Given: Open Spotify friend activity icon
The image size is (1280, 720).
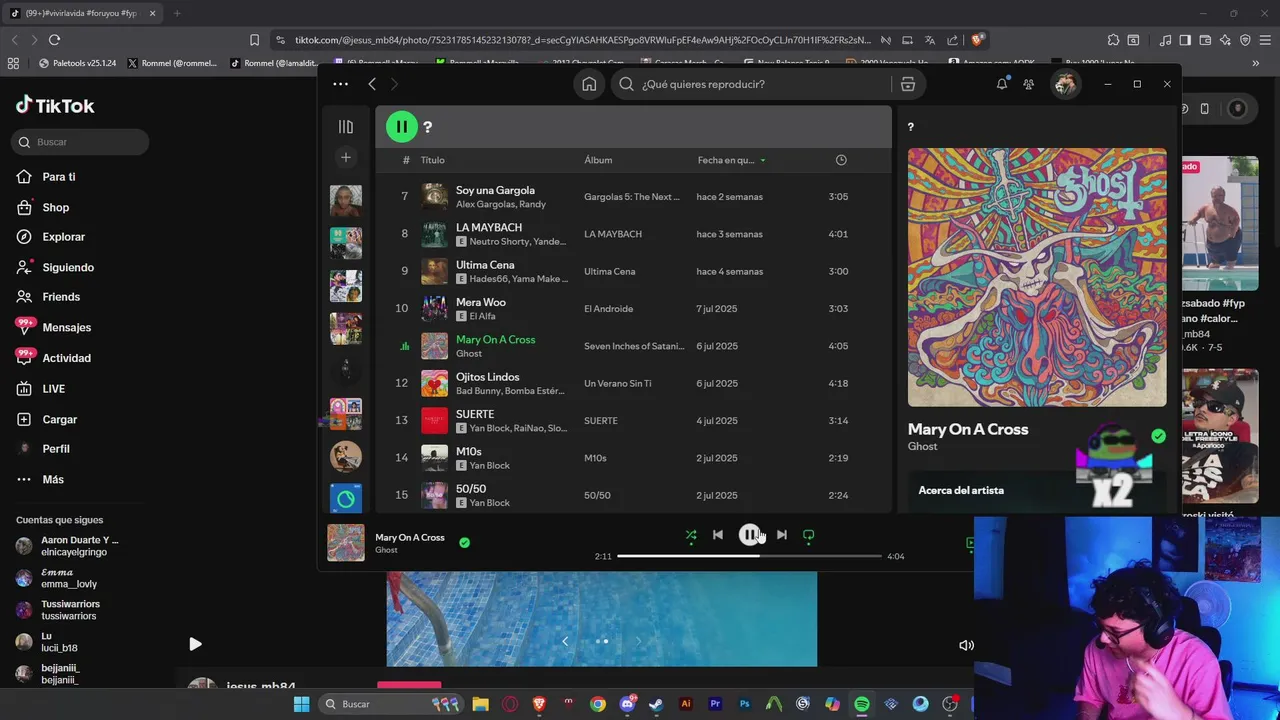Looking at the screenshot, I should tap(1028, 84).
